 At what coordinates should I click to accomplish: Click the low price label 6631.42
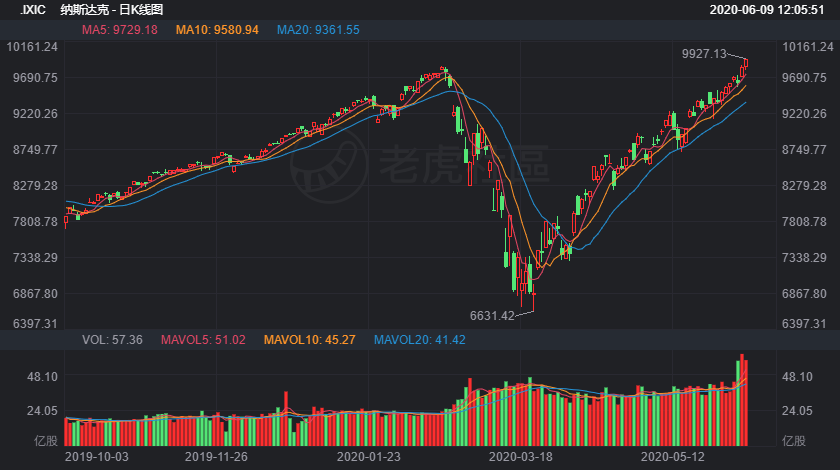(x=492, y=316)
